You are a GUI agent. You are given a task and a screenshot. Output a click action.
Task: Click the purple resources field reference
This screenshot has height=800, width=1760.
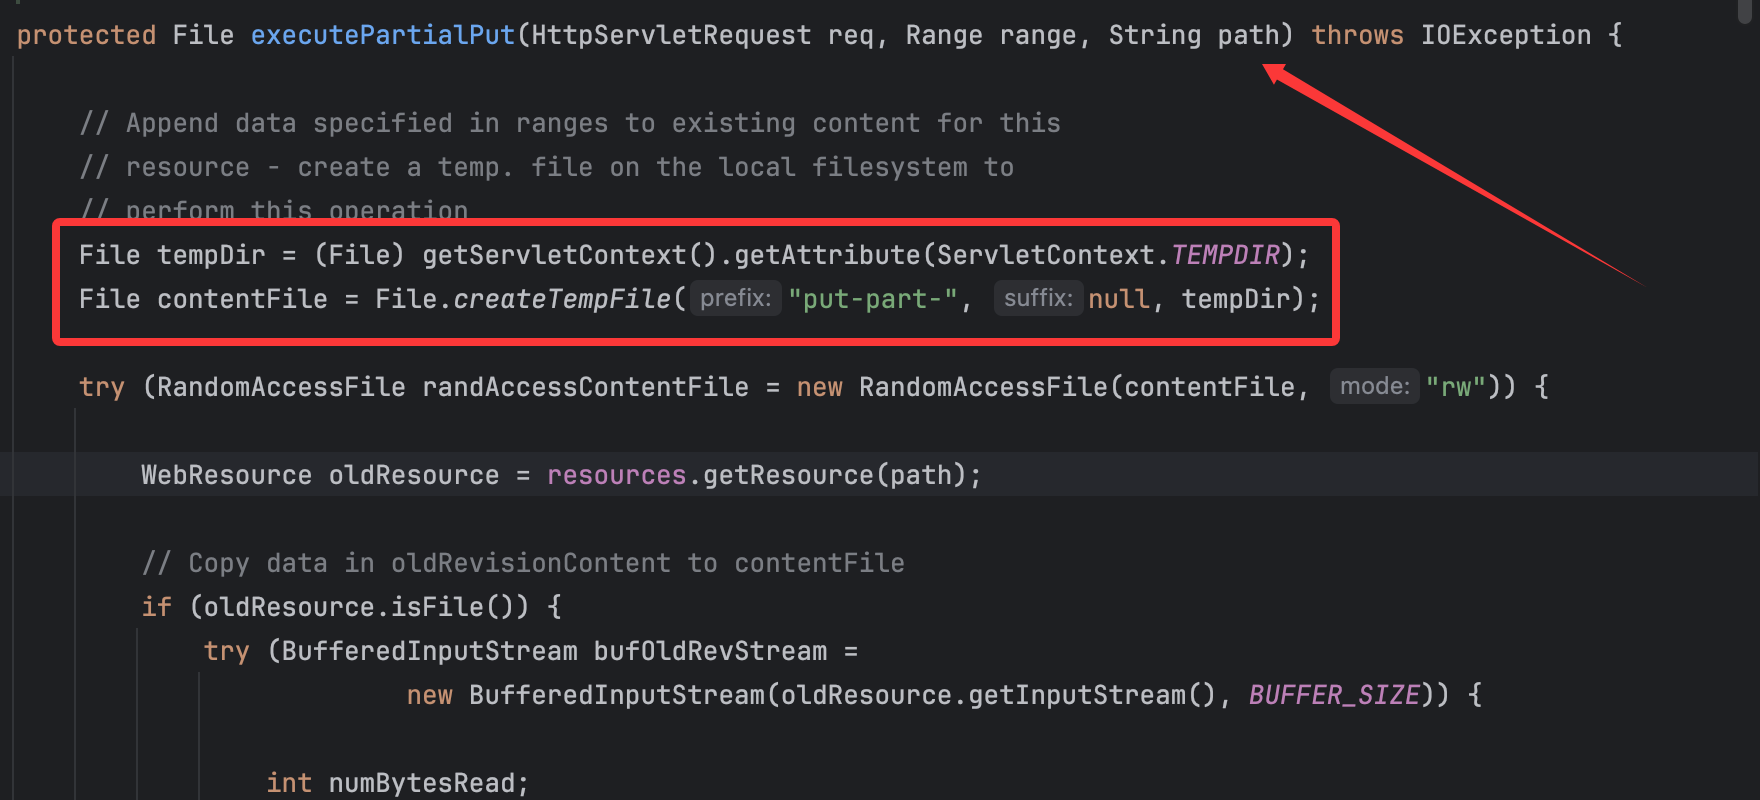pyautogui.click(x=616, y=475)
